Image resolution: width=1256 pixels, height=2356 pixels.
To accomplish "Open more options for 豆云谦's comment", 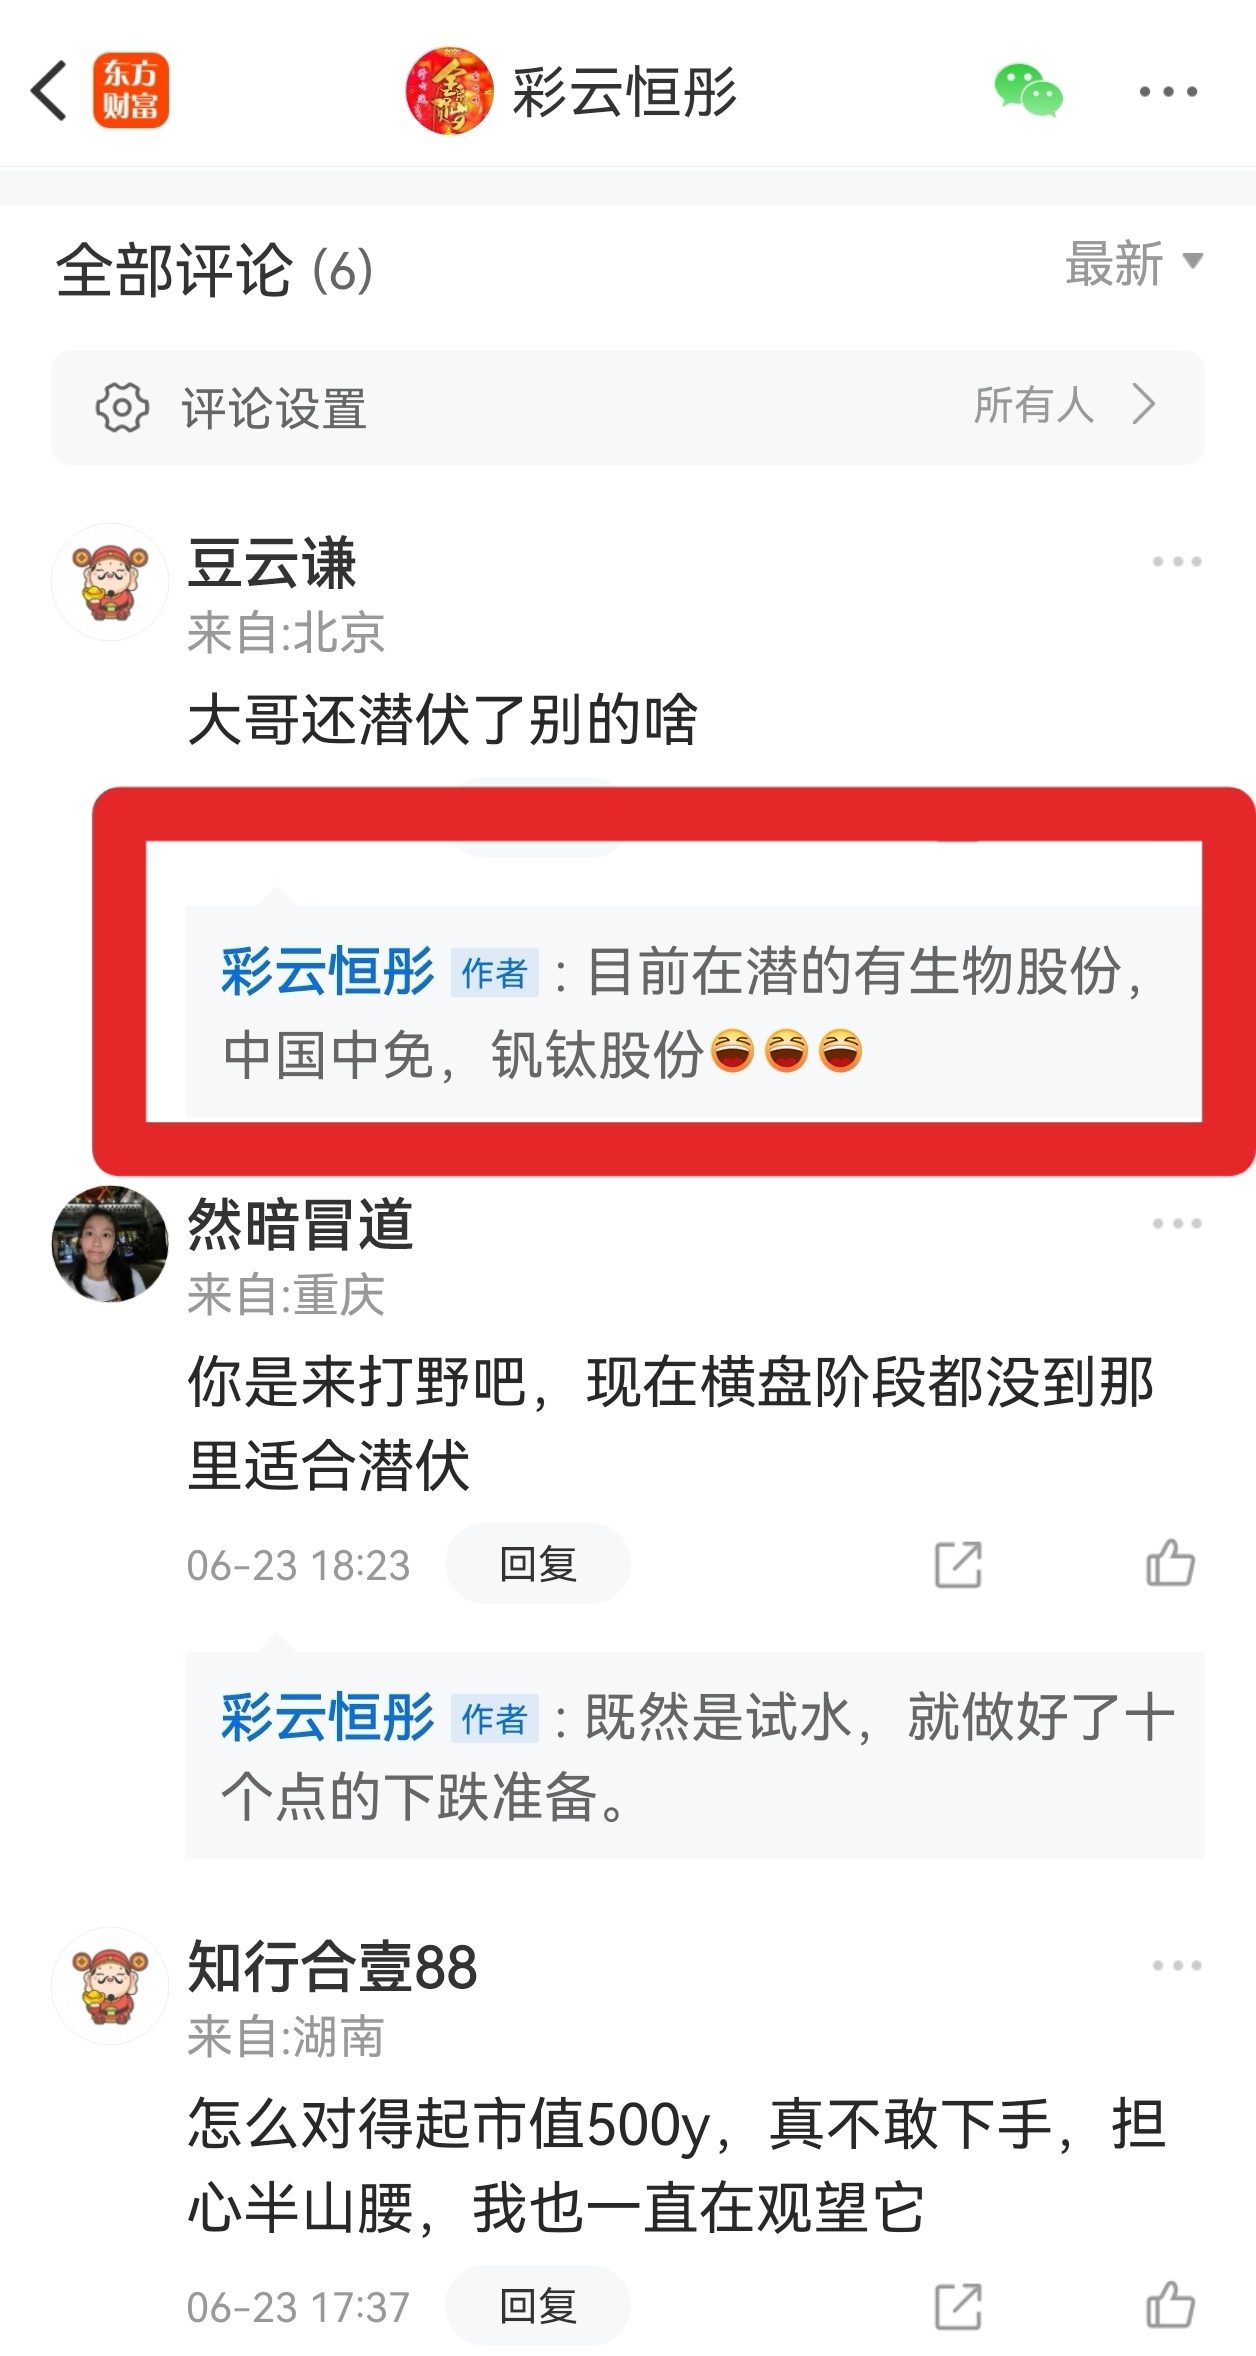I will pyautogui.click(x=1176, y=561).
